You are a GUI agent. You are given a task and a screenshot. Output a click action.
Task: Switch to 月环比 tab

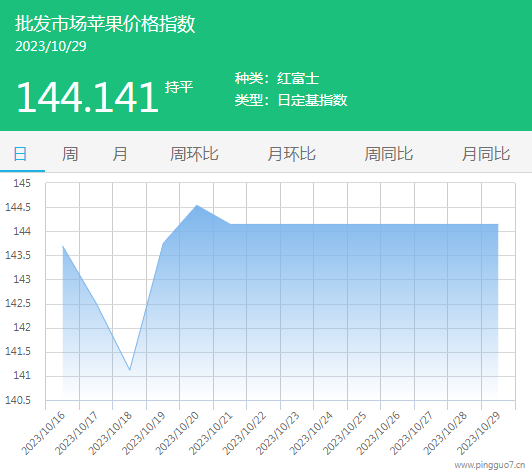click(x=291, y=154)
